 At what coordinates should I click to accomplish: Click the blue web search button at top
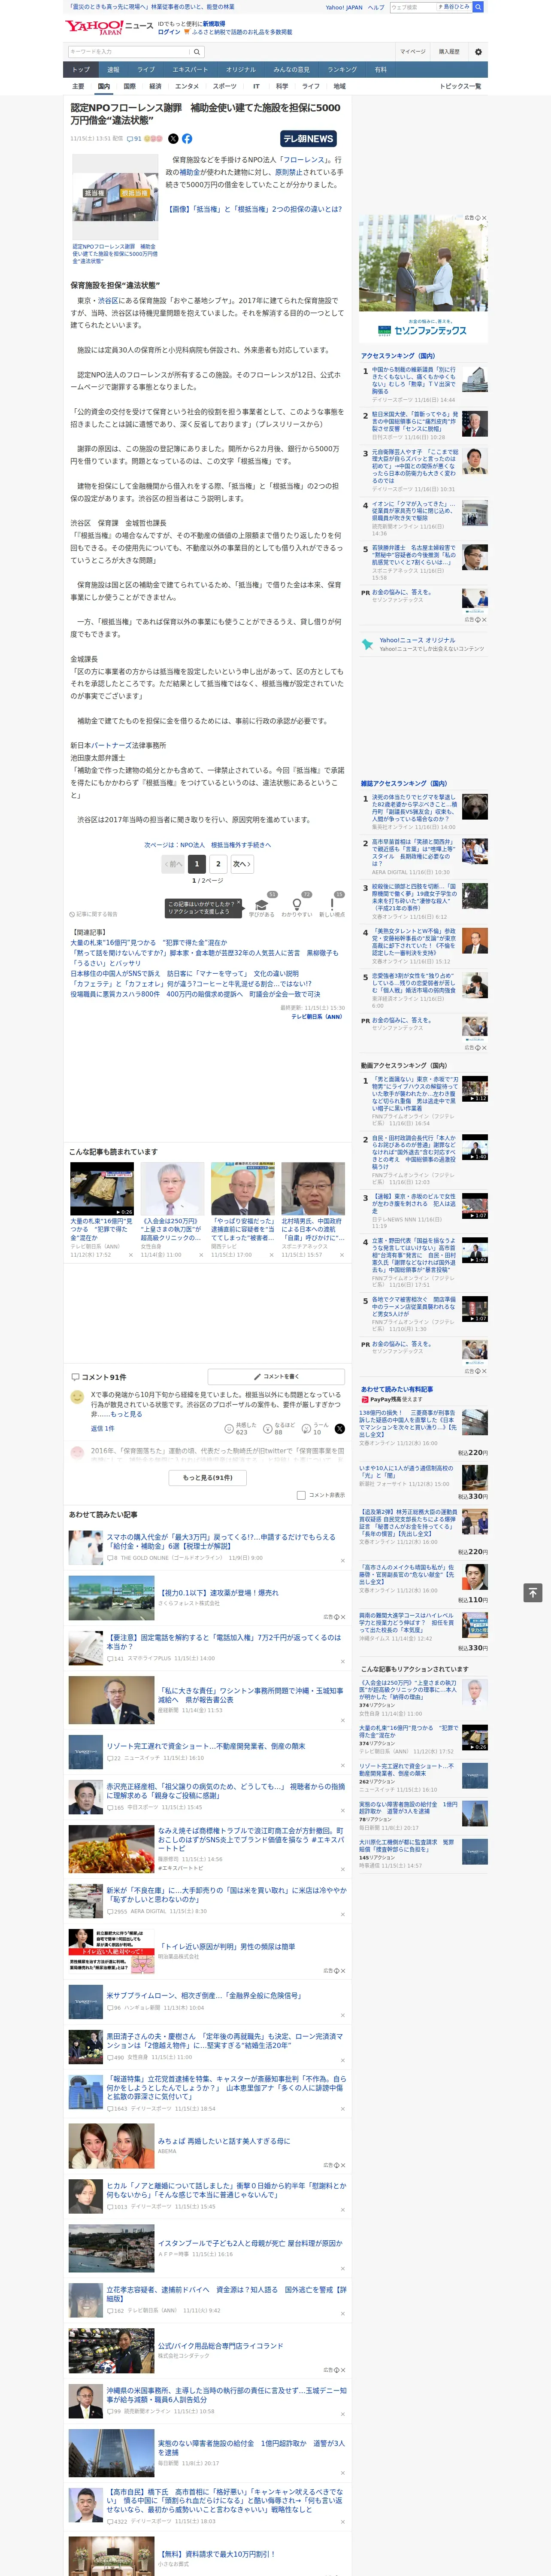tap(478, 7)
